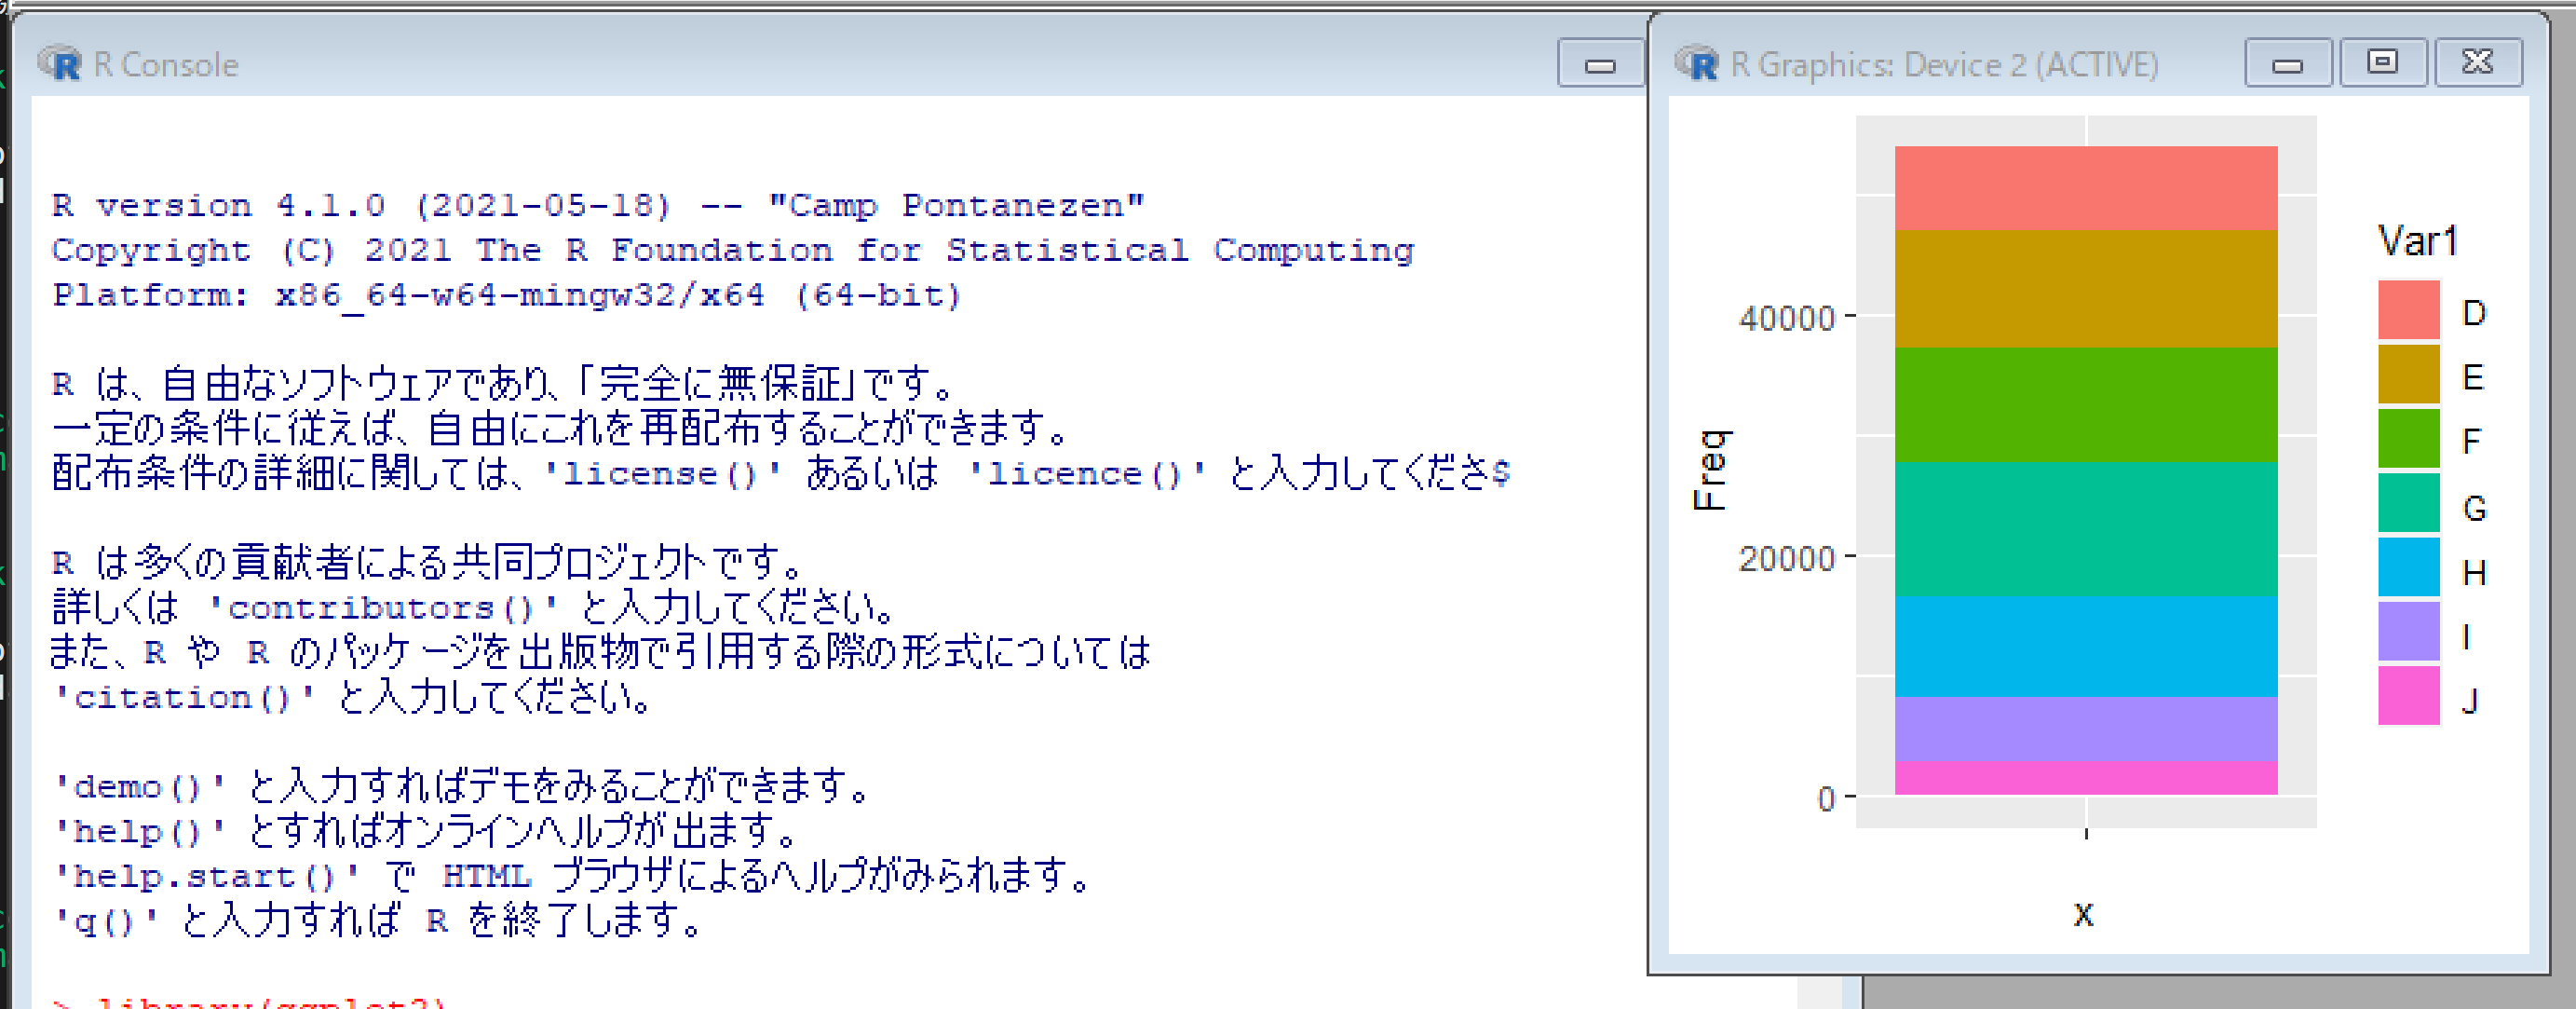Close the R Graphics Device 2 window
This screenshot has width=2576, height=1009.
(2478, 64)
